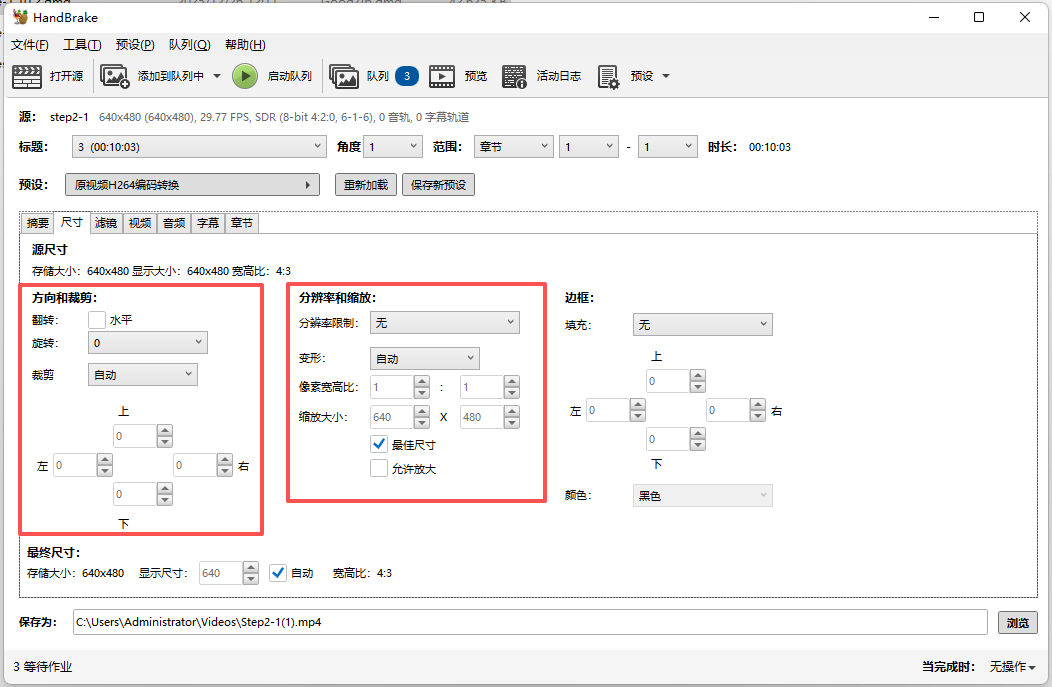1052x687 pixels.
Task: Uncheck the 最佳尺寸 optimal size checkbox
Action: (x=379, y=444)
